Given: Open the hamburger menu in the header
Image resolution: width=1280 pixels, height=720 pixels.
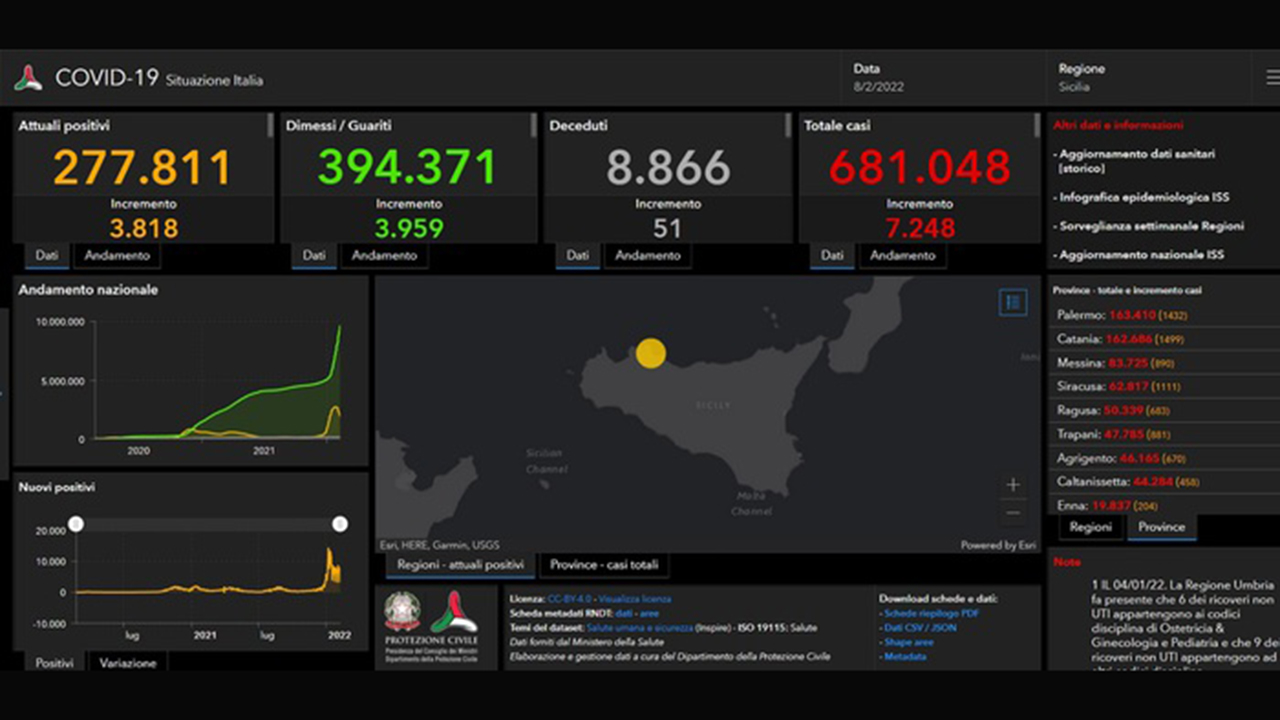Looking at the screenshot, I should coord(1271,77).
